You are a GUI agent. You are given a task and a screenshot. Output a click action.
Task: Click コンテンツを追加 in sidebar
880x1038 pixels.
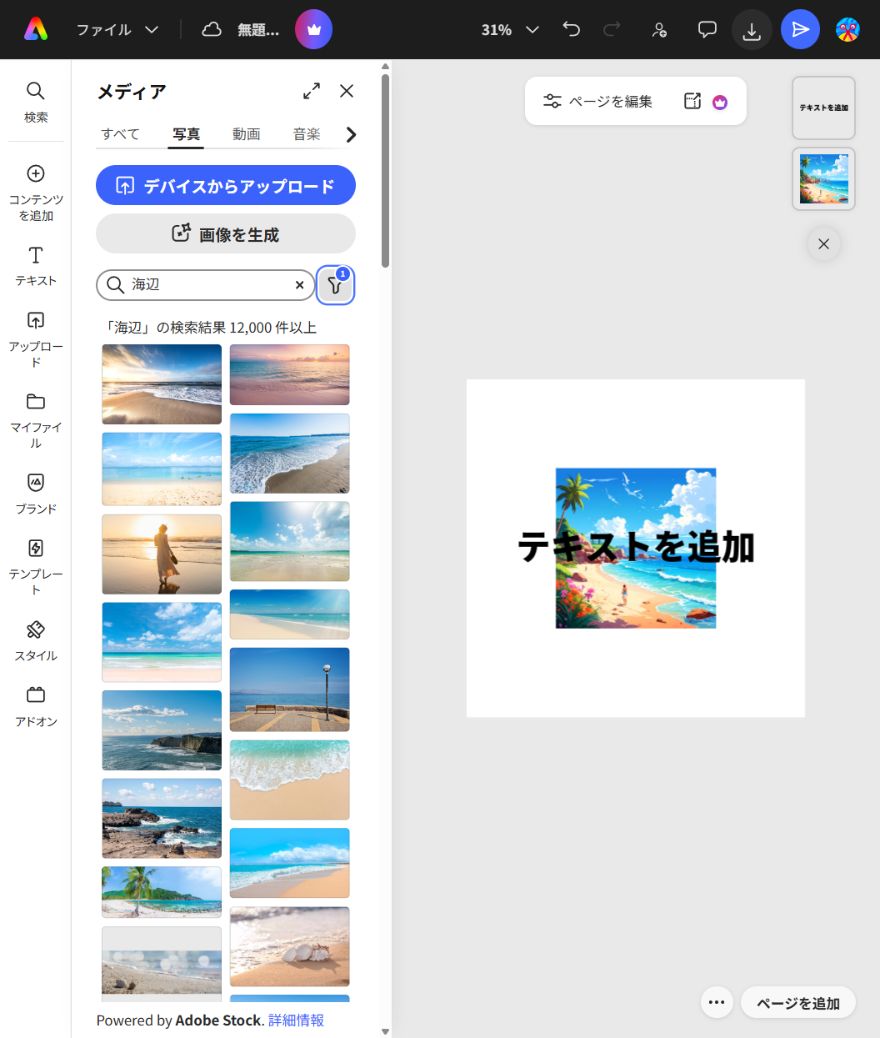36,193
